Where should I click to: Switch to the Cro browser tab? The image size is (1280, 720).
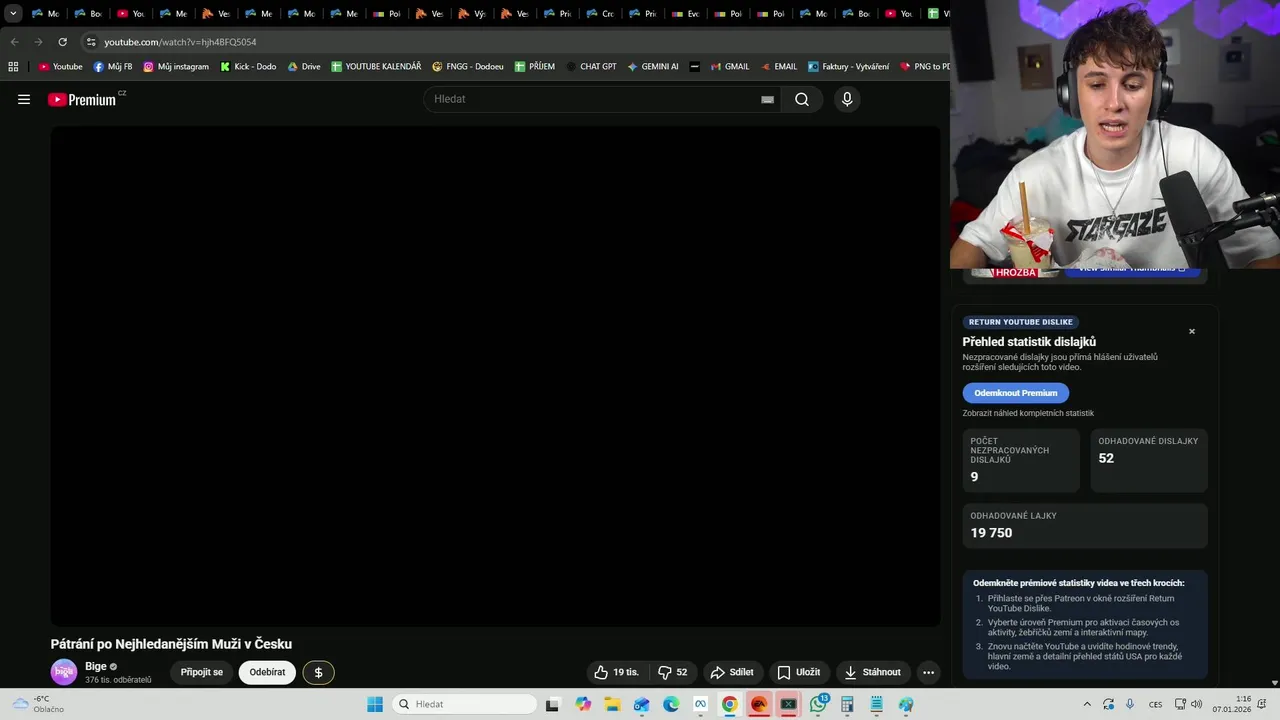[601, 13]
